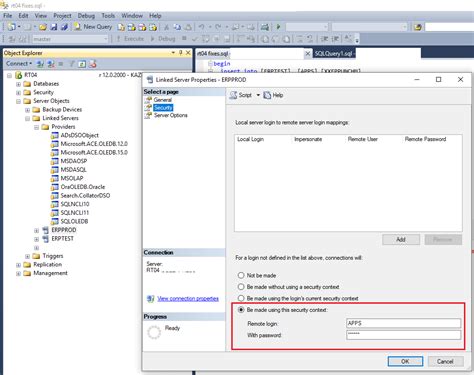Click the Script button in the dialog toolbar

(x=241, y=95)
